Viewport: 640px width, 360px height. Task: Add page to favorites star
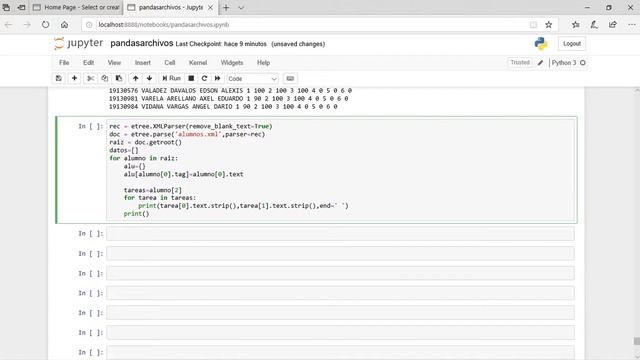tap(549, 25)
